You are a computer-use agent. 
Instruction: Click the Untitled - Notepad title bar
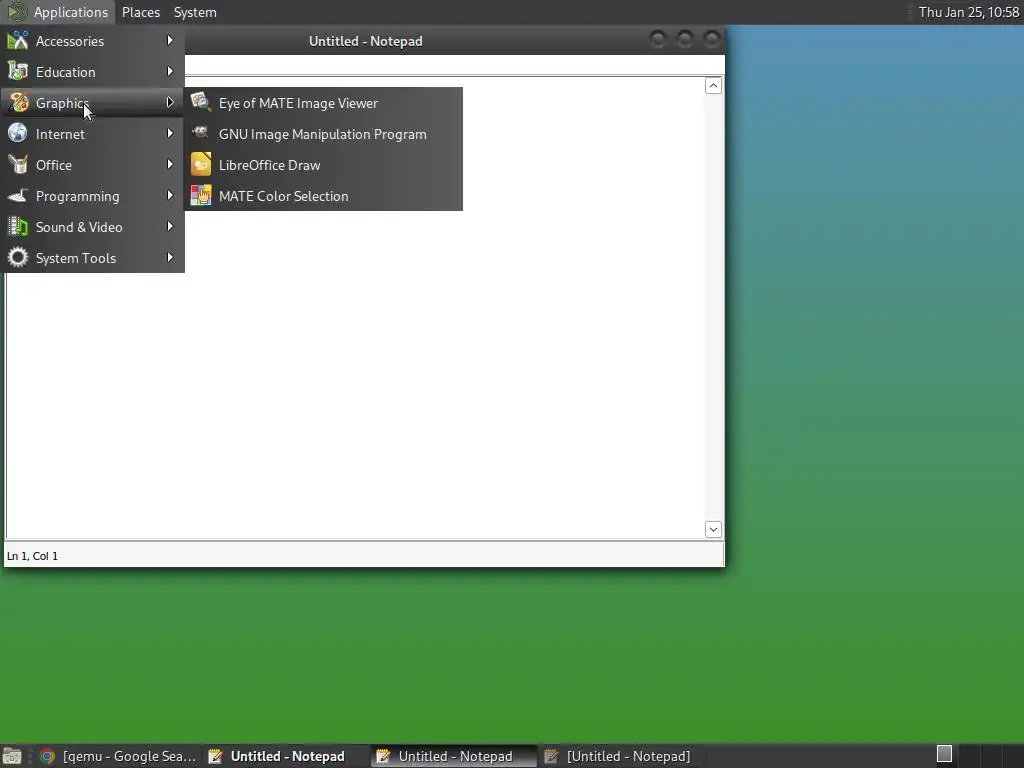click(366, 40)
